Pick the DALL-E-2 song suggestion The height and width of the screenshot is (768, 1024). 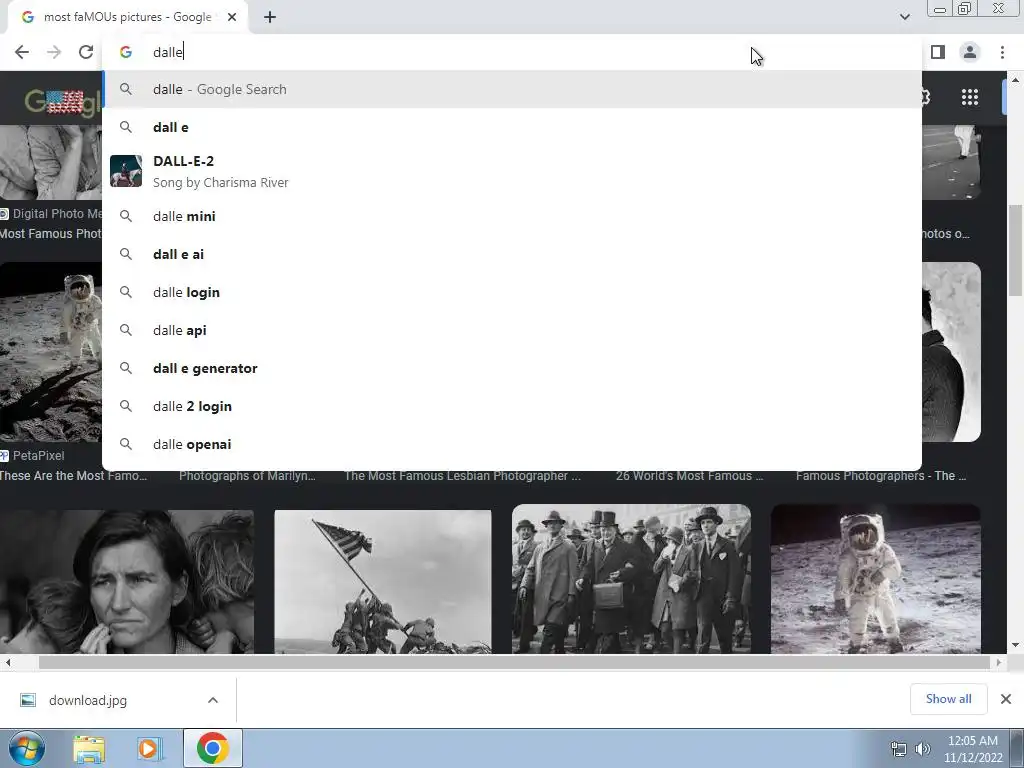512,171
